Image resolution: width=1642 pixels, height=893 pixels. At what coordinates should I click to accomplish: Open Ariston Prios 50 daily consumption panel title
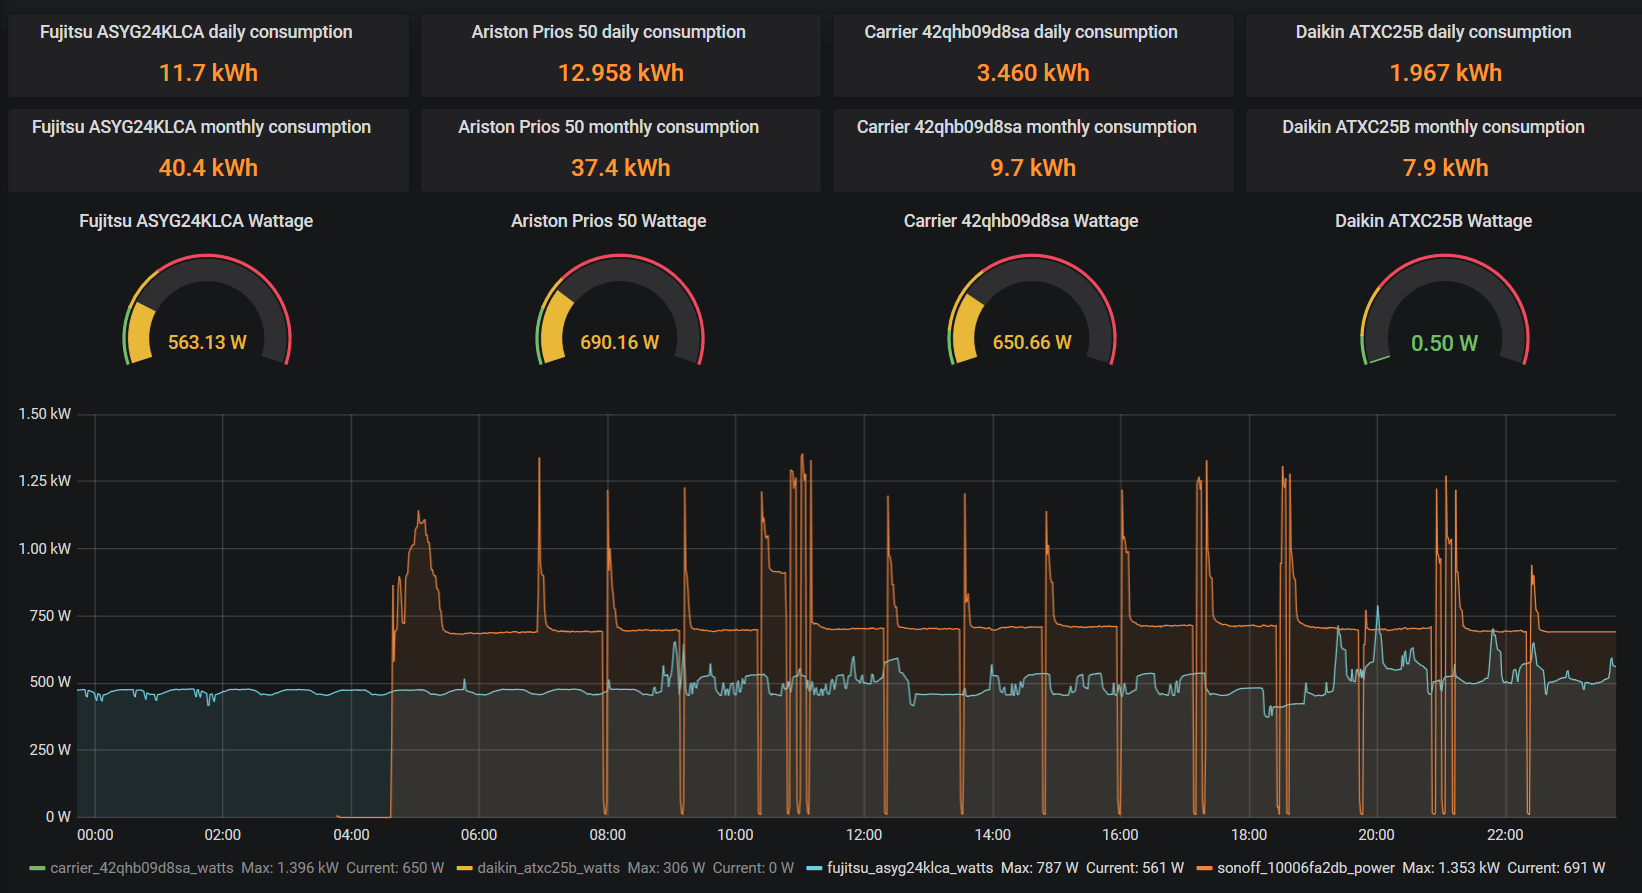608,32
